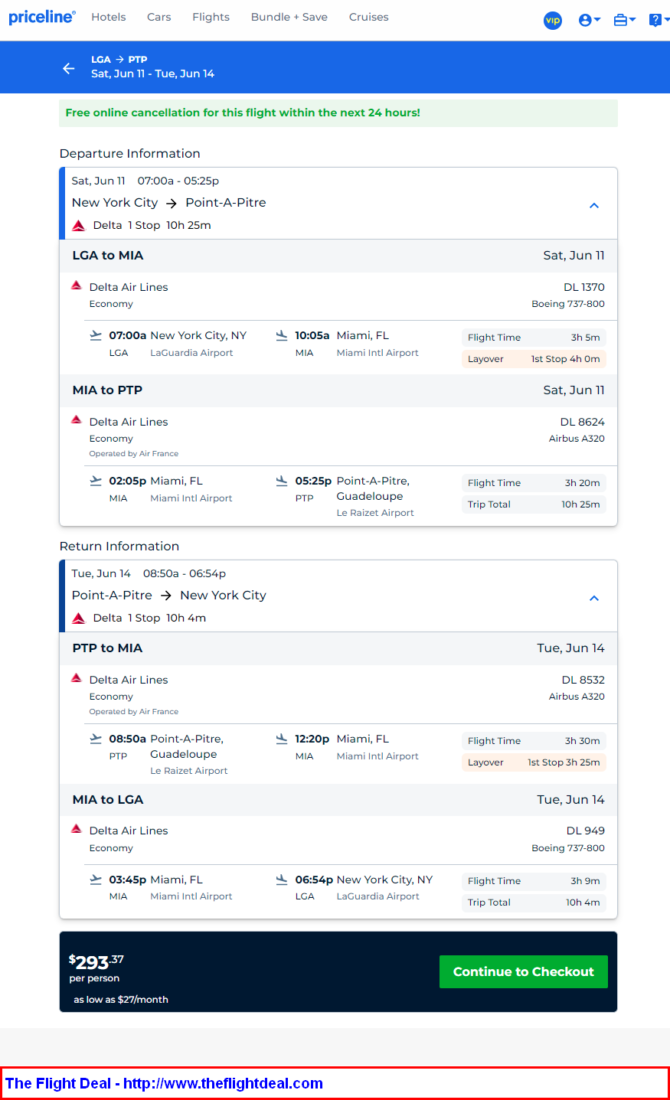670x1100 pixels.
Task: Collapse the departure flight details chevron
Action: click(594, 206)
